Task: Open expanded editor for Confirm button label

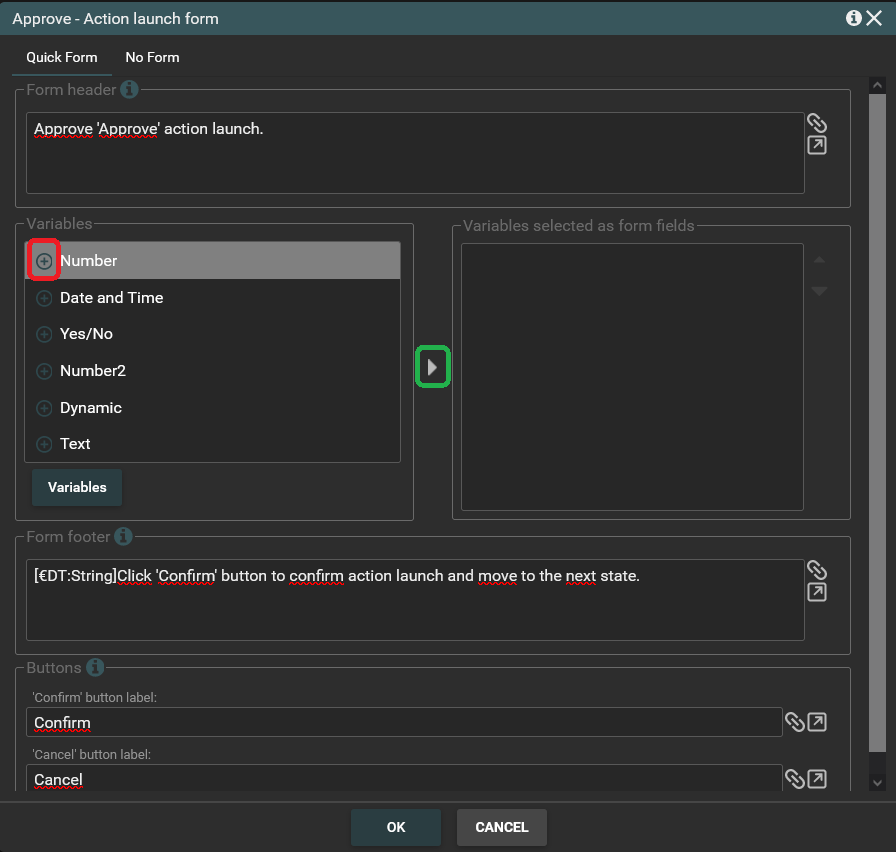Action: click(817, 722)
